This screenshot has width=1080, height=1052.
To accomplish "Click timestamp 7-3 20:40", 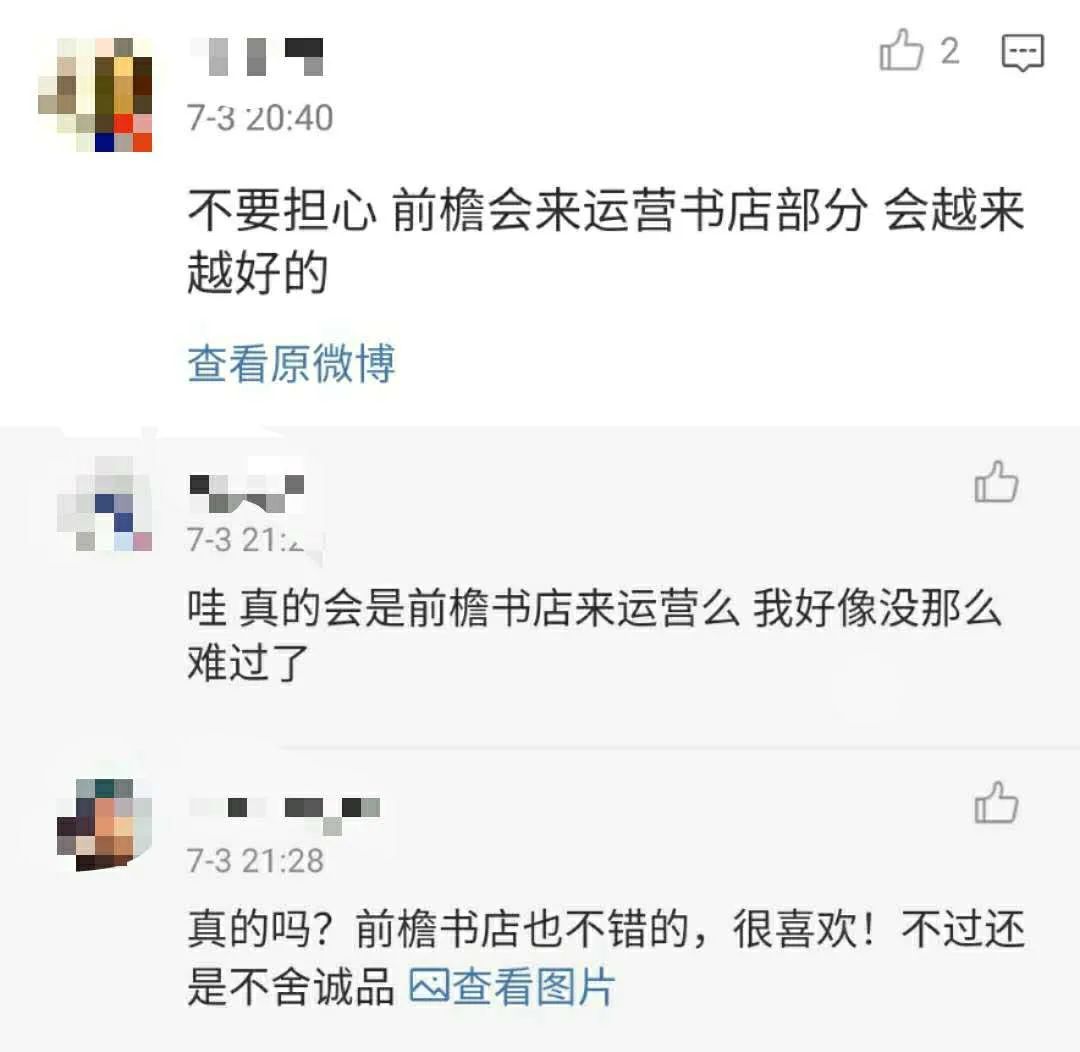I will point(260,118).
